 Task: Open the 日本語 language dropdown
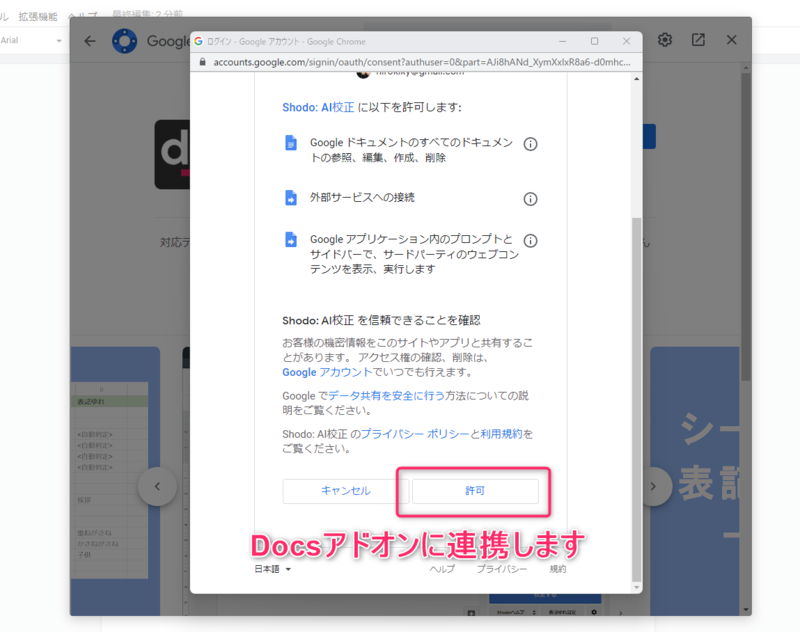272,569
